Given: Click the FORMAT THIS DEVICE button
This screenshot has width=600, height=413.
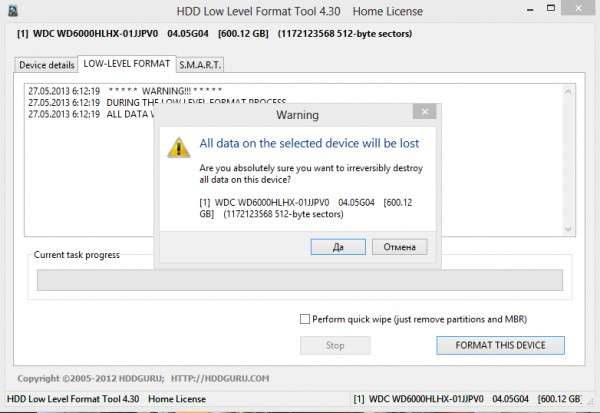Looking at the screenshot, I should coord(500,345).
